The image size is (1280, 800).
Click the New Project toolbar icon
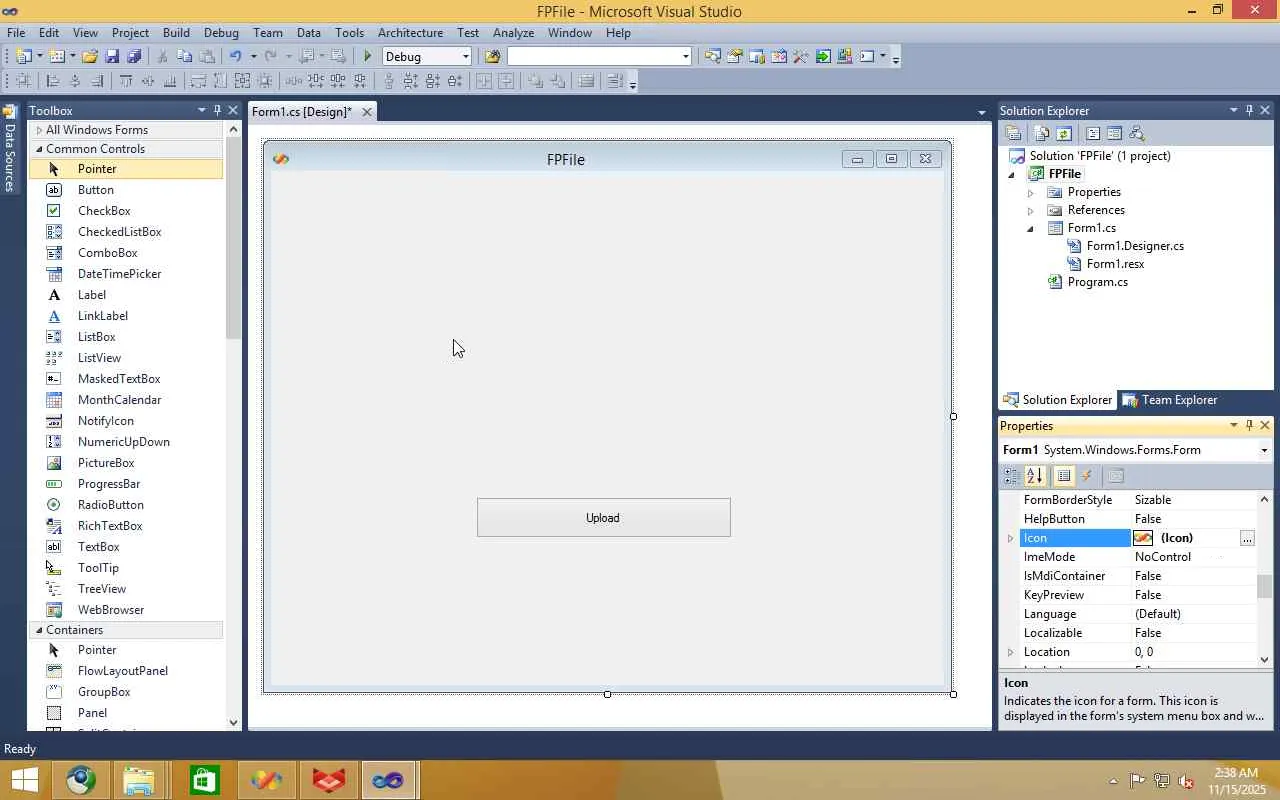point(23,57)
